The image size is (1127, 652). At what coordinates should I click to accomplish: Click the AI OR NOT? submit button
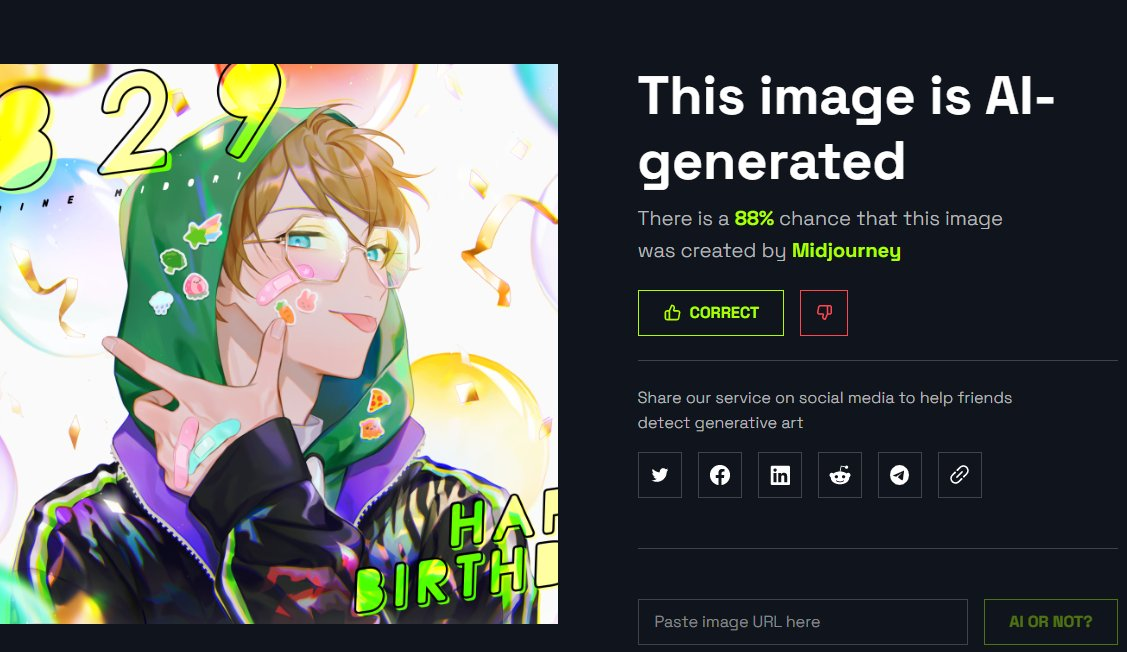(1051, 622)
